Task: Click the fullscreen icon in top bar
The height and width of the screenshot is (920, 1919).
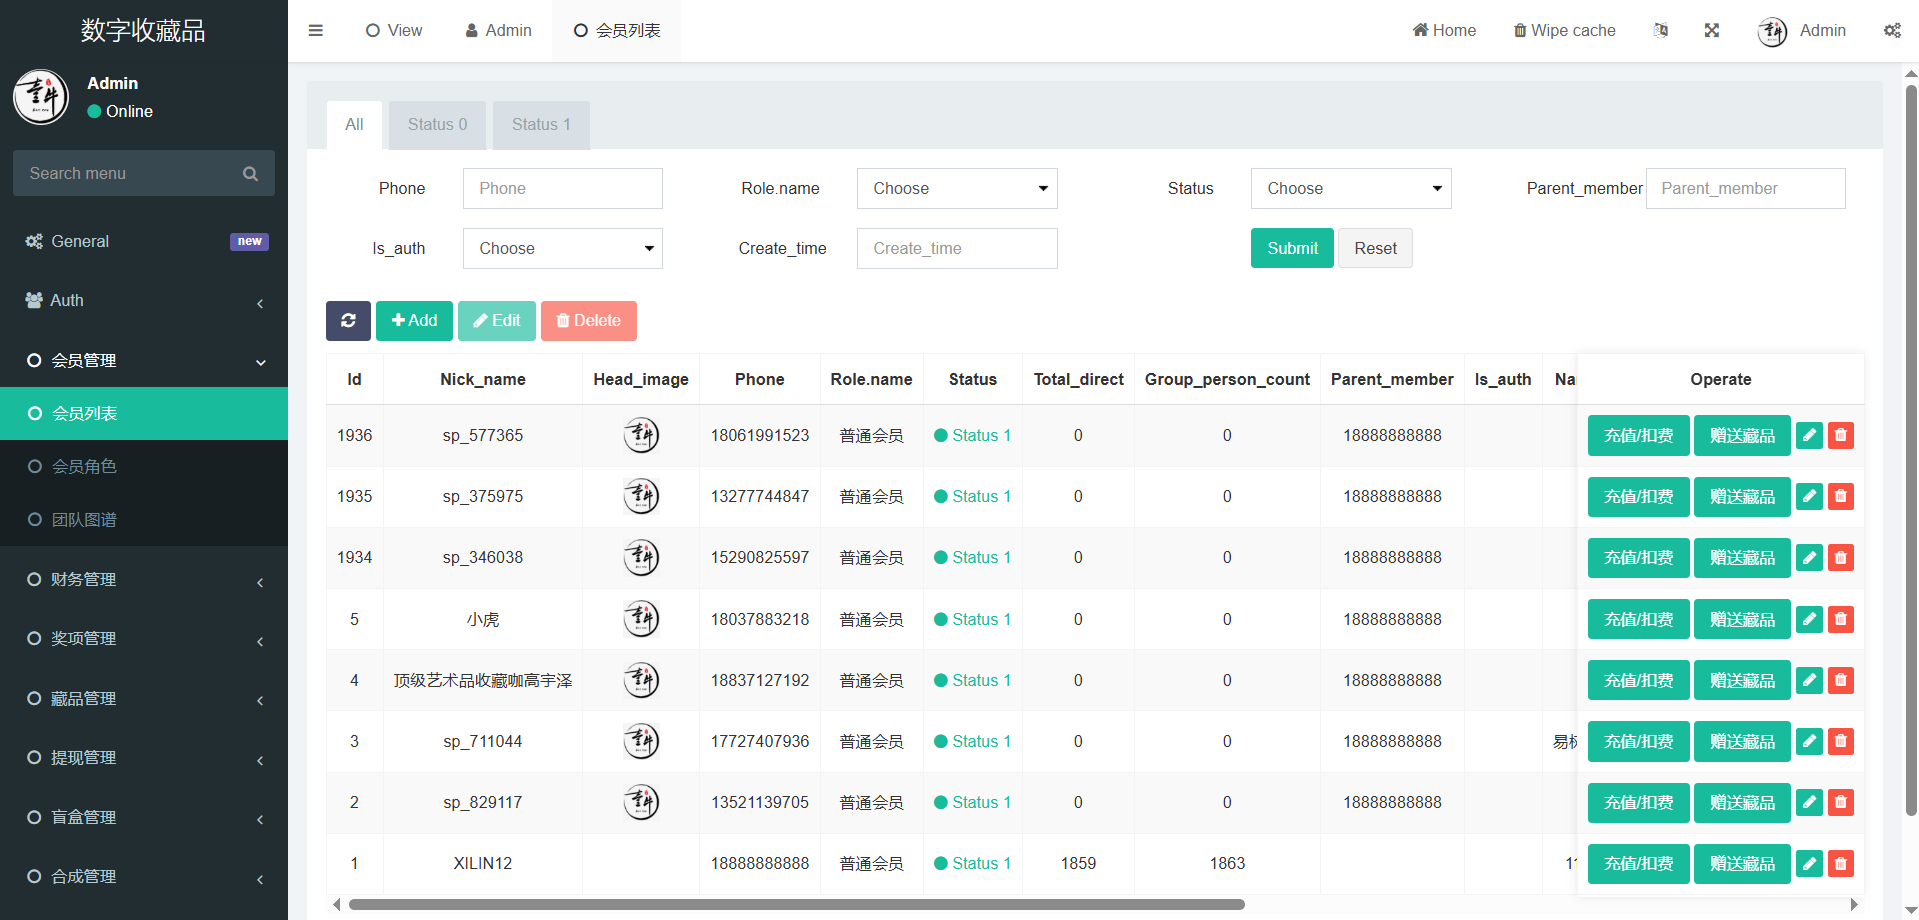Action: [1712, 30]
